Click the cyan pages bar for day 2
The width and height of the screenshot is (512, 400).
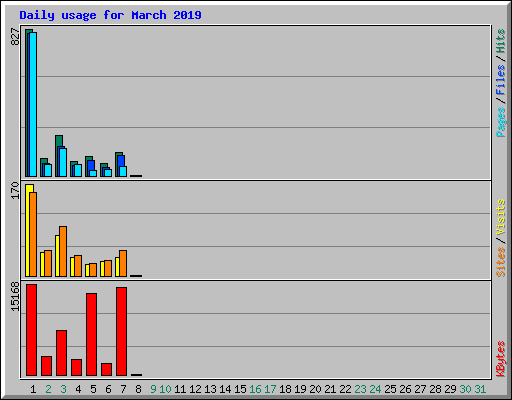(x=48, y=170)
